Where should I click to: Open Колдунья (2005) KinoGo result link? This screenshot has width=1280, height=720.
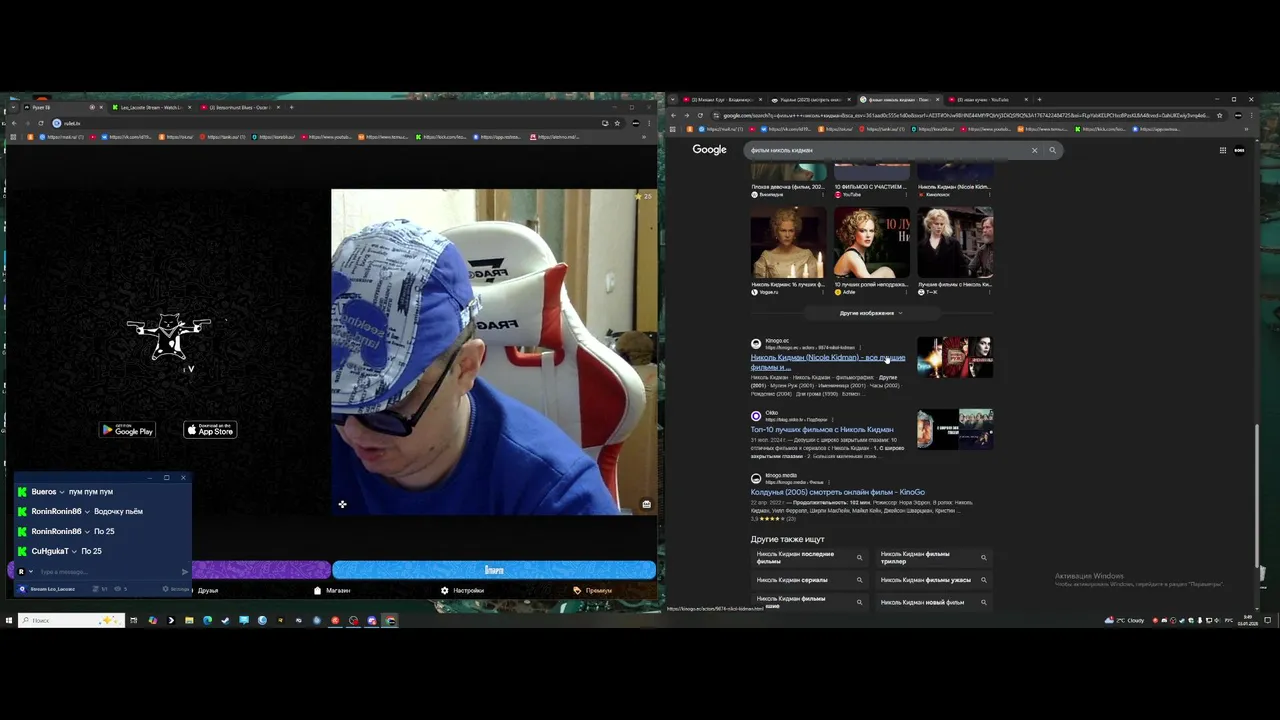point(838,492)
